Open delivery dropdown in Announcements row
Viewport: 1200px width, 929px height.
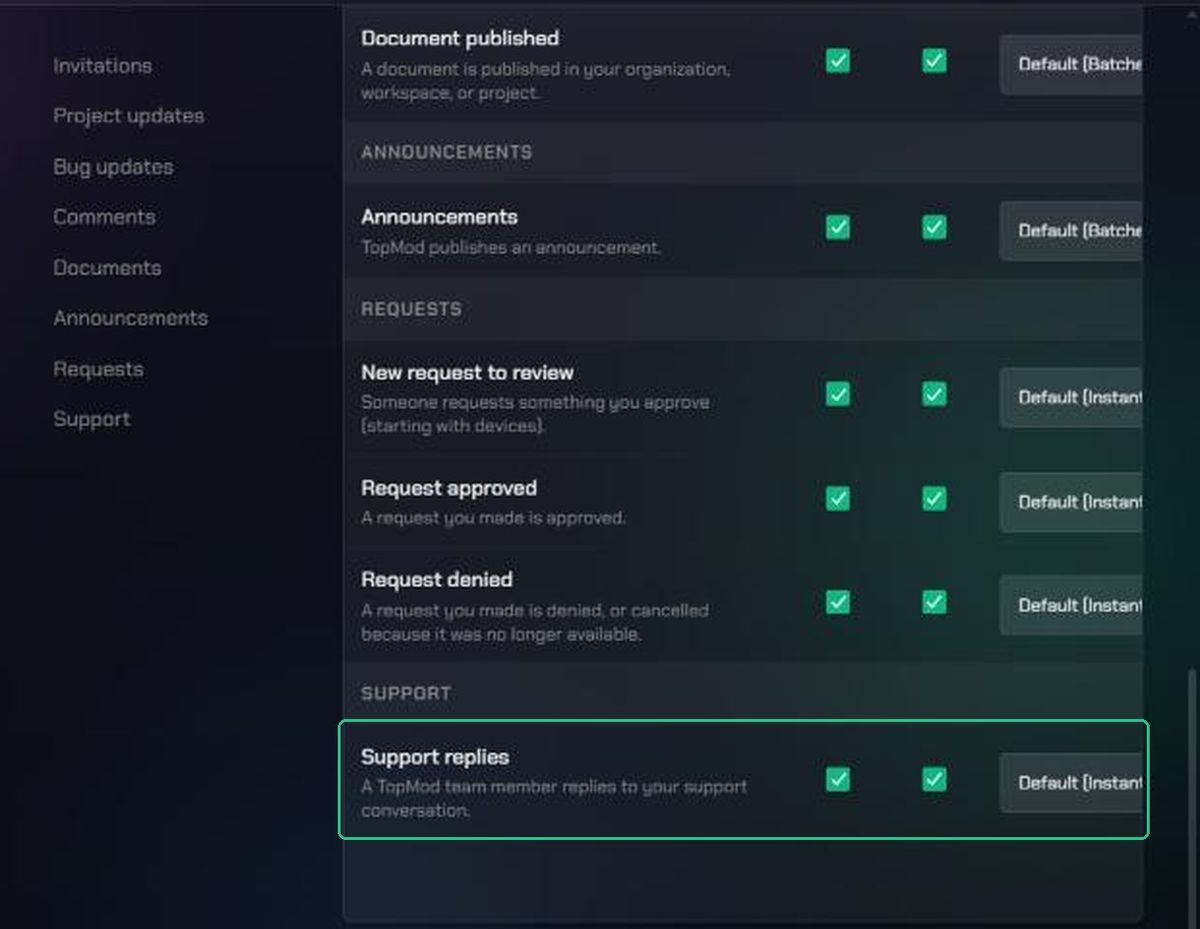1071,231
